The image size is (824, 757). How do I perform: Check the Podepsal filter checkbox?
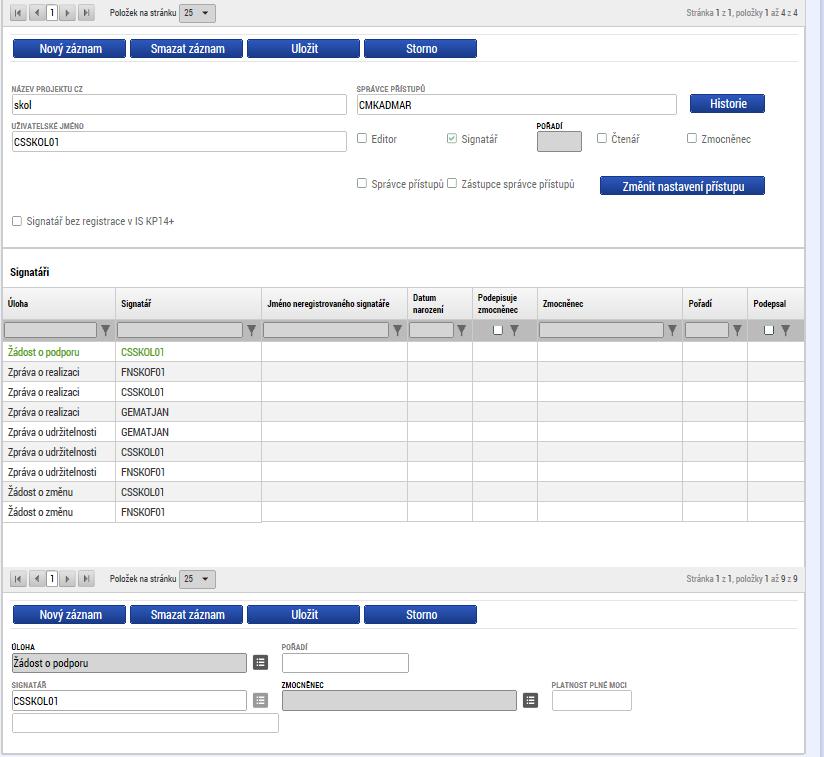(769, 330)
